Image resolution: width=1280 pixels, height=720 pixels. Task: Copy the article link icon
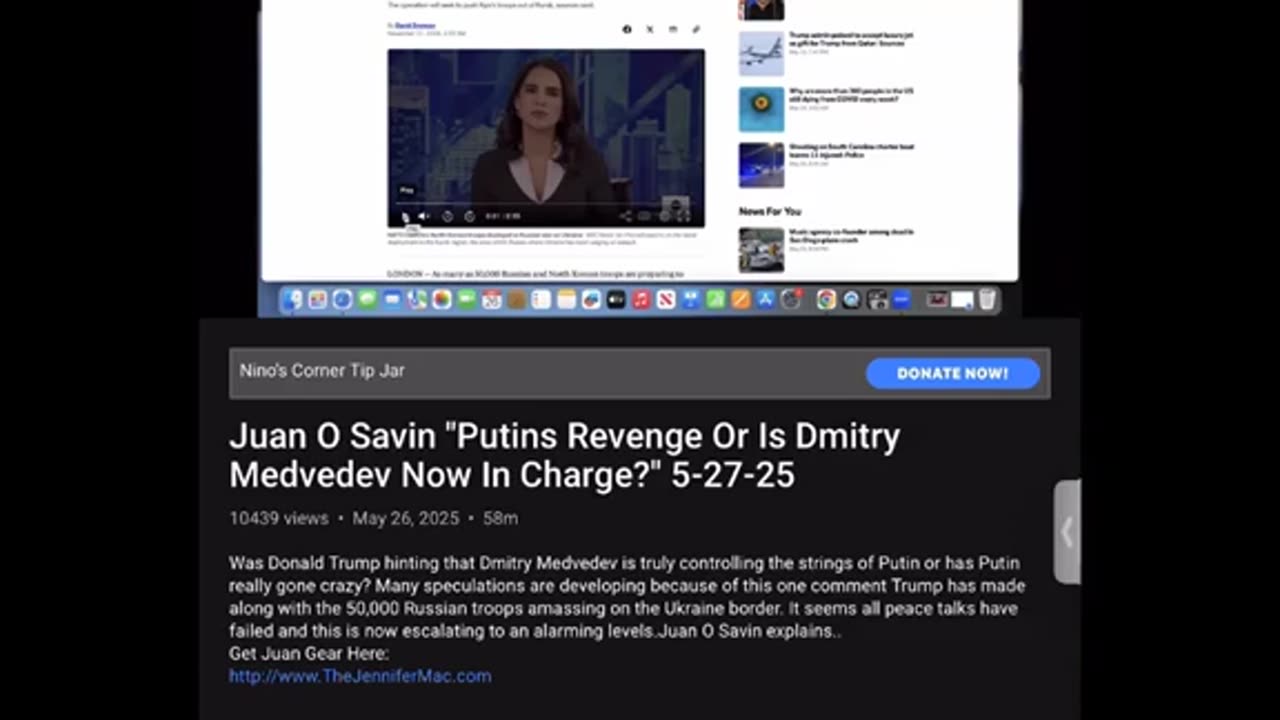(x=696, y=30)
